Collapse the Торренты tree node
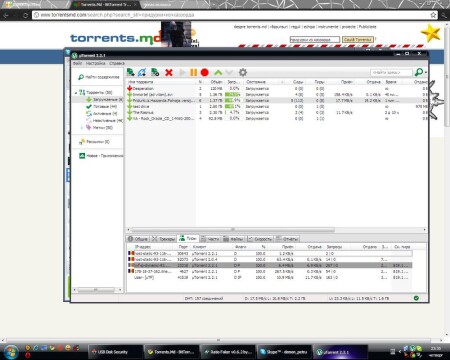Viewport: 450px width, 360px height. coord(76,93)
